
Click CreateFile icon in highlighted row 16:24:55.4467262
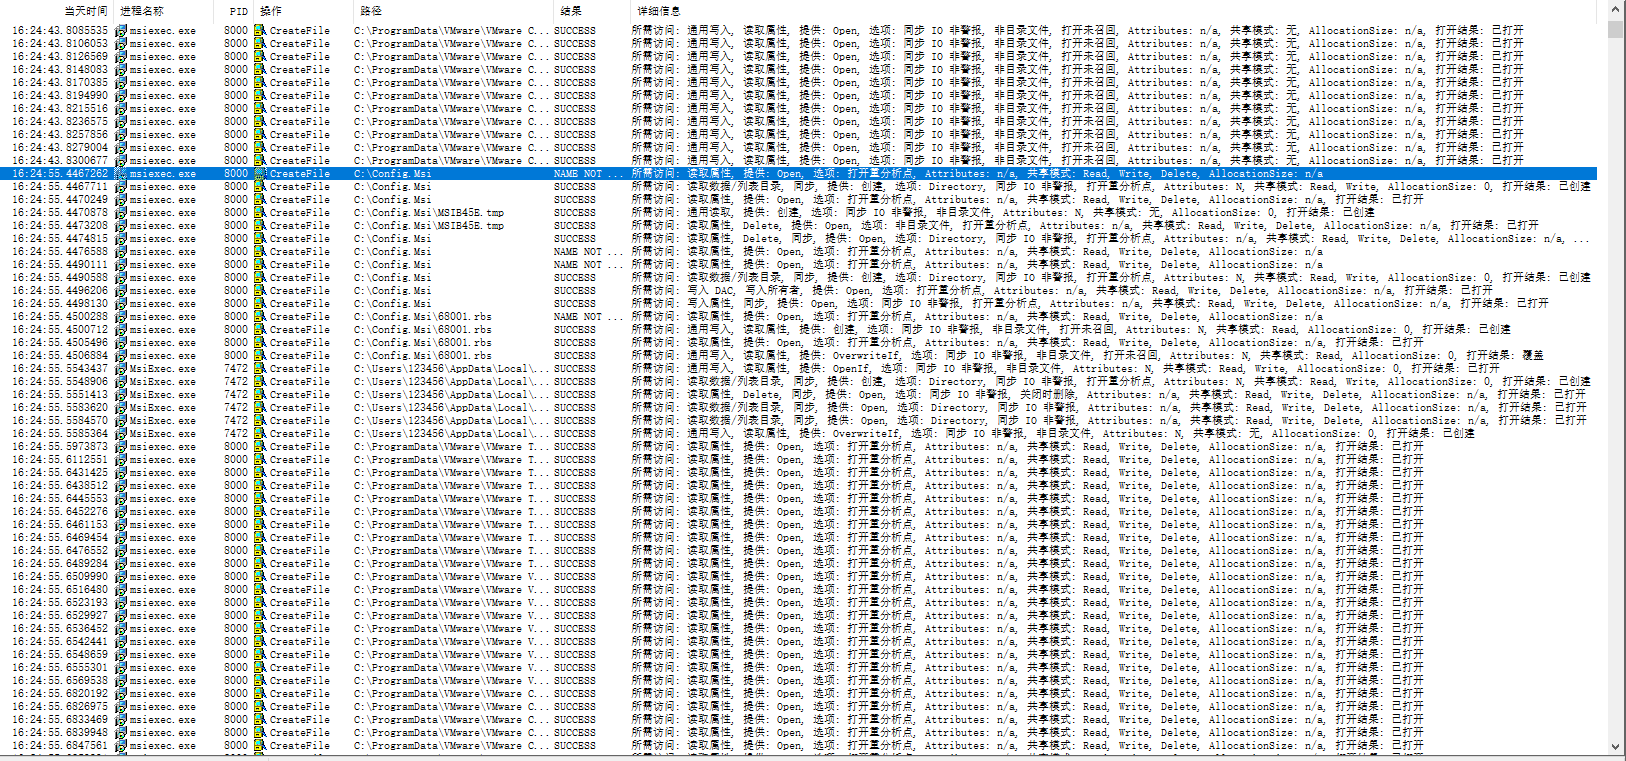click(x=260, y=173)
